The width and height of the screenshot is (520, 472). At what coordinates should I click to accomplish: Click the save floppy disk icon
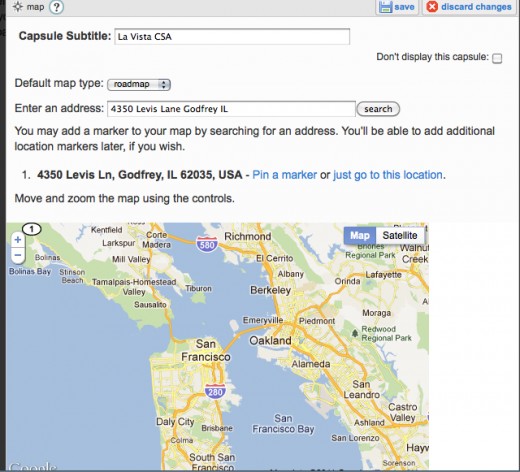(385, 7)
